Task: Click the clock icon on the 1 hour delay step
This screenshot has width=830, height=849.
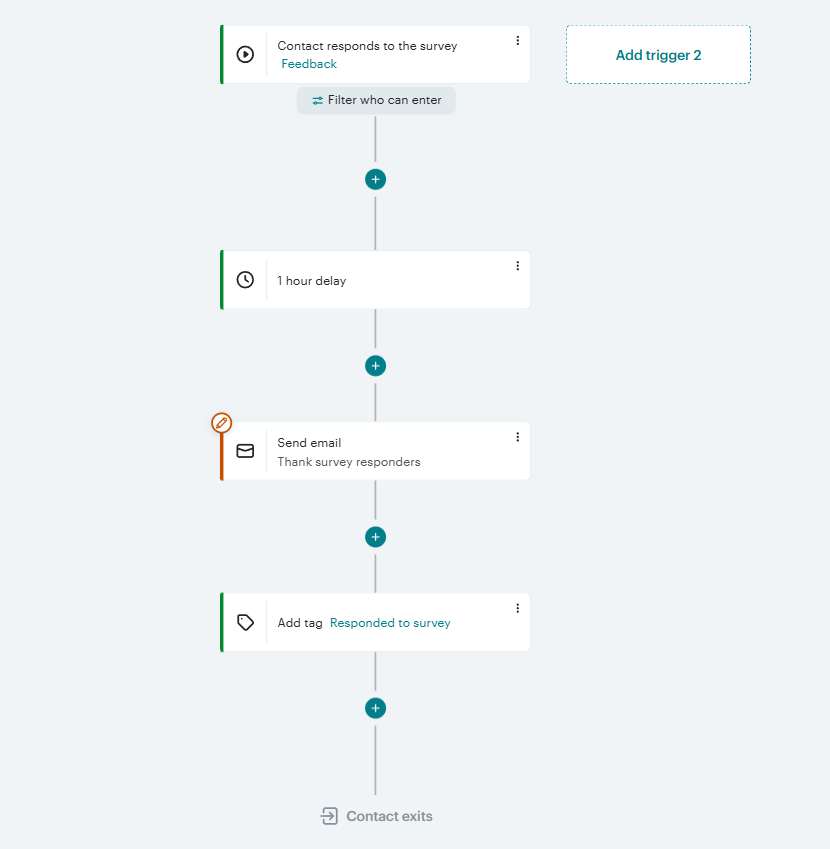Action: (245, 280)
